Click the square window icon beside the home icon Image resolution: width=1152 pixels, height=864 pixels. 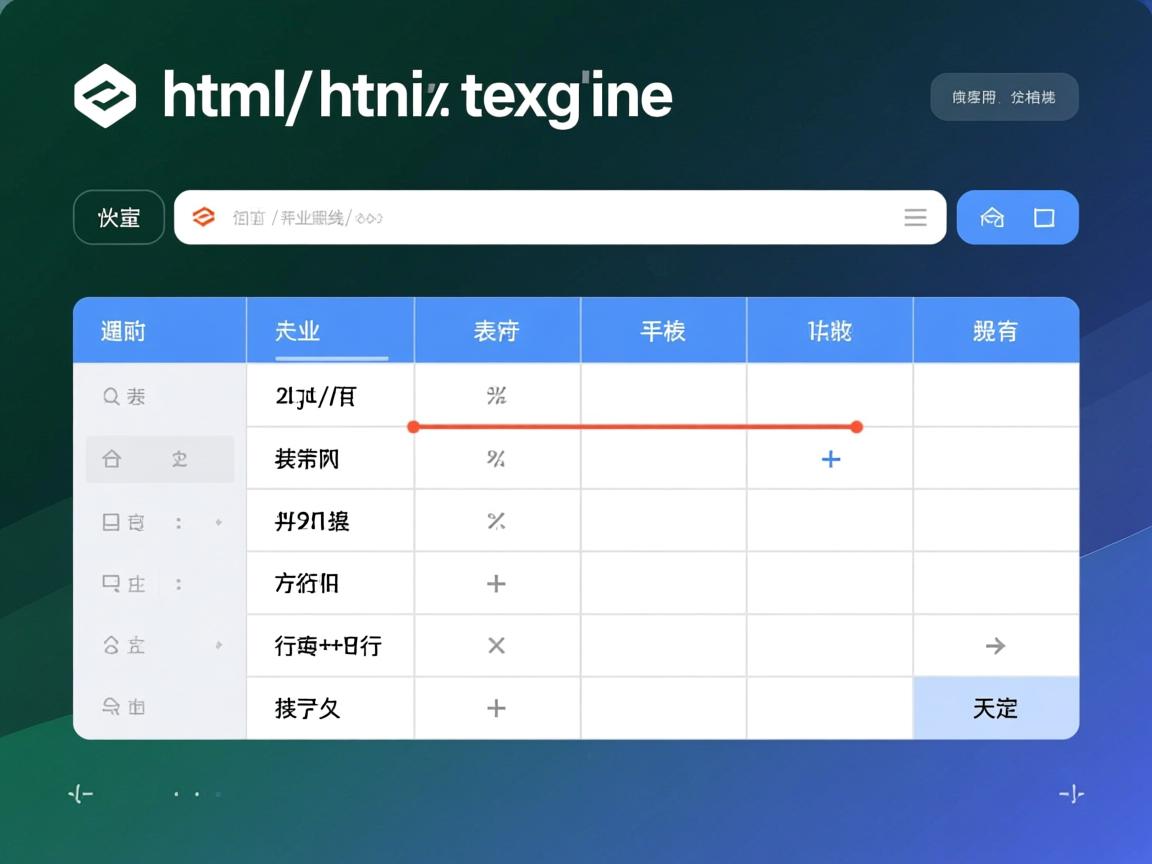(1044, 217)
